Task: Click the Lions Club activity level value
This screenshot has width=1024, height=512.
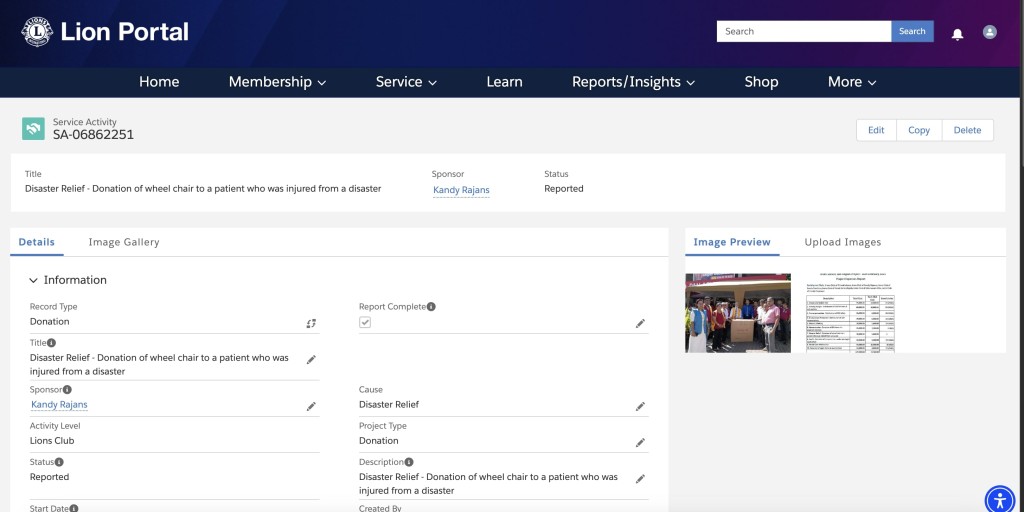Action: click(52, 441)
